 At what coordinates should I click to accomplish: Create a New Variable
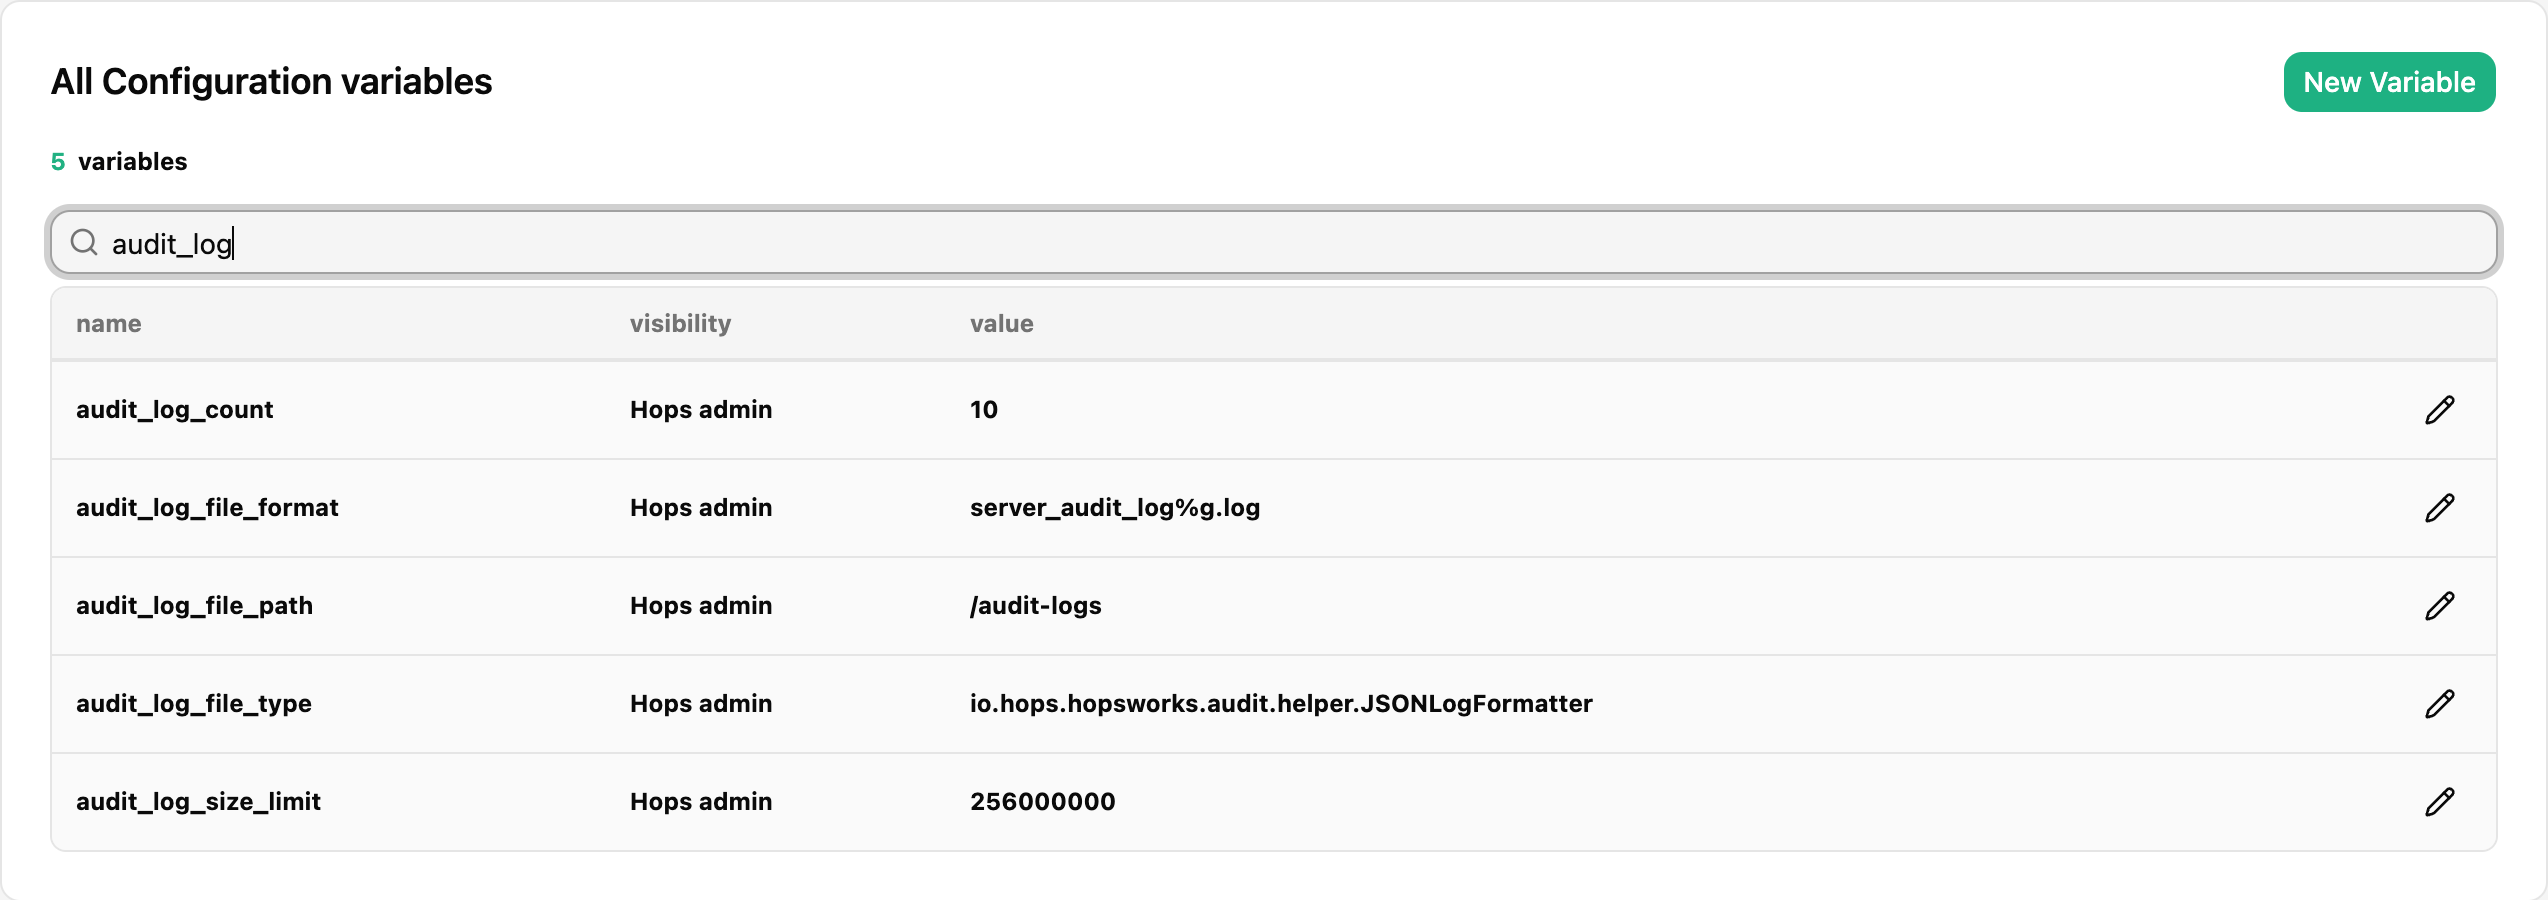point(2389,82)
